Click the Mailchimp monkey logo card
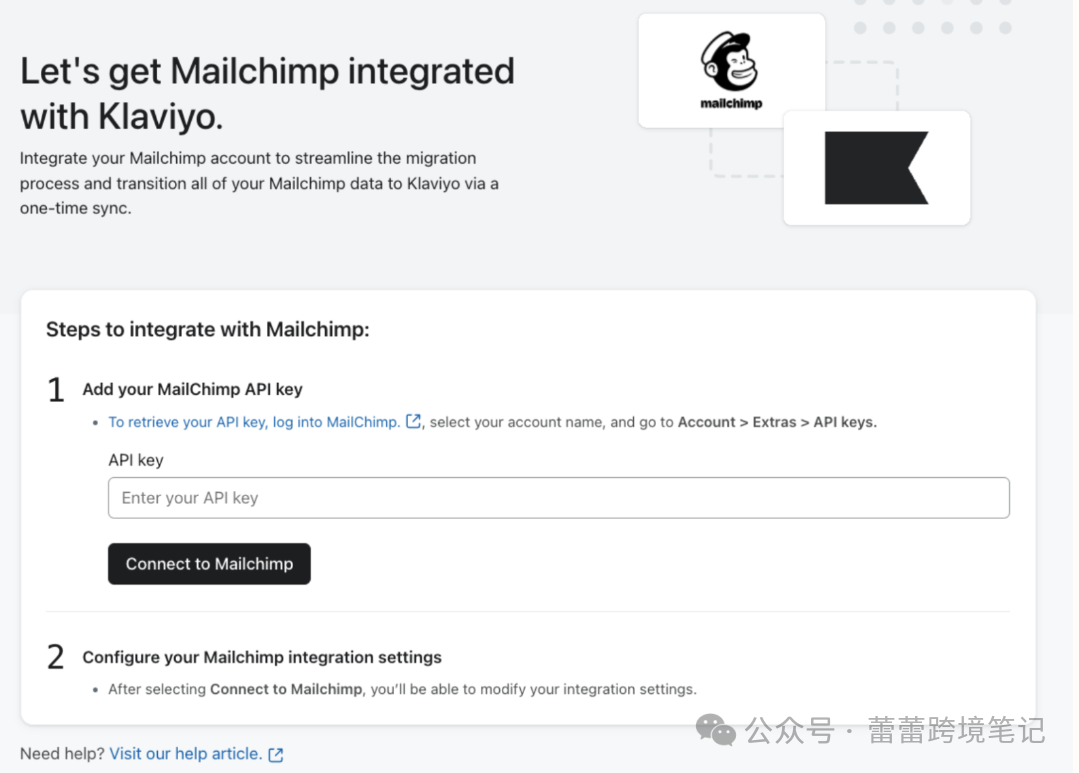1079x773 pixels. point(731,70)
